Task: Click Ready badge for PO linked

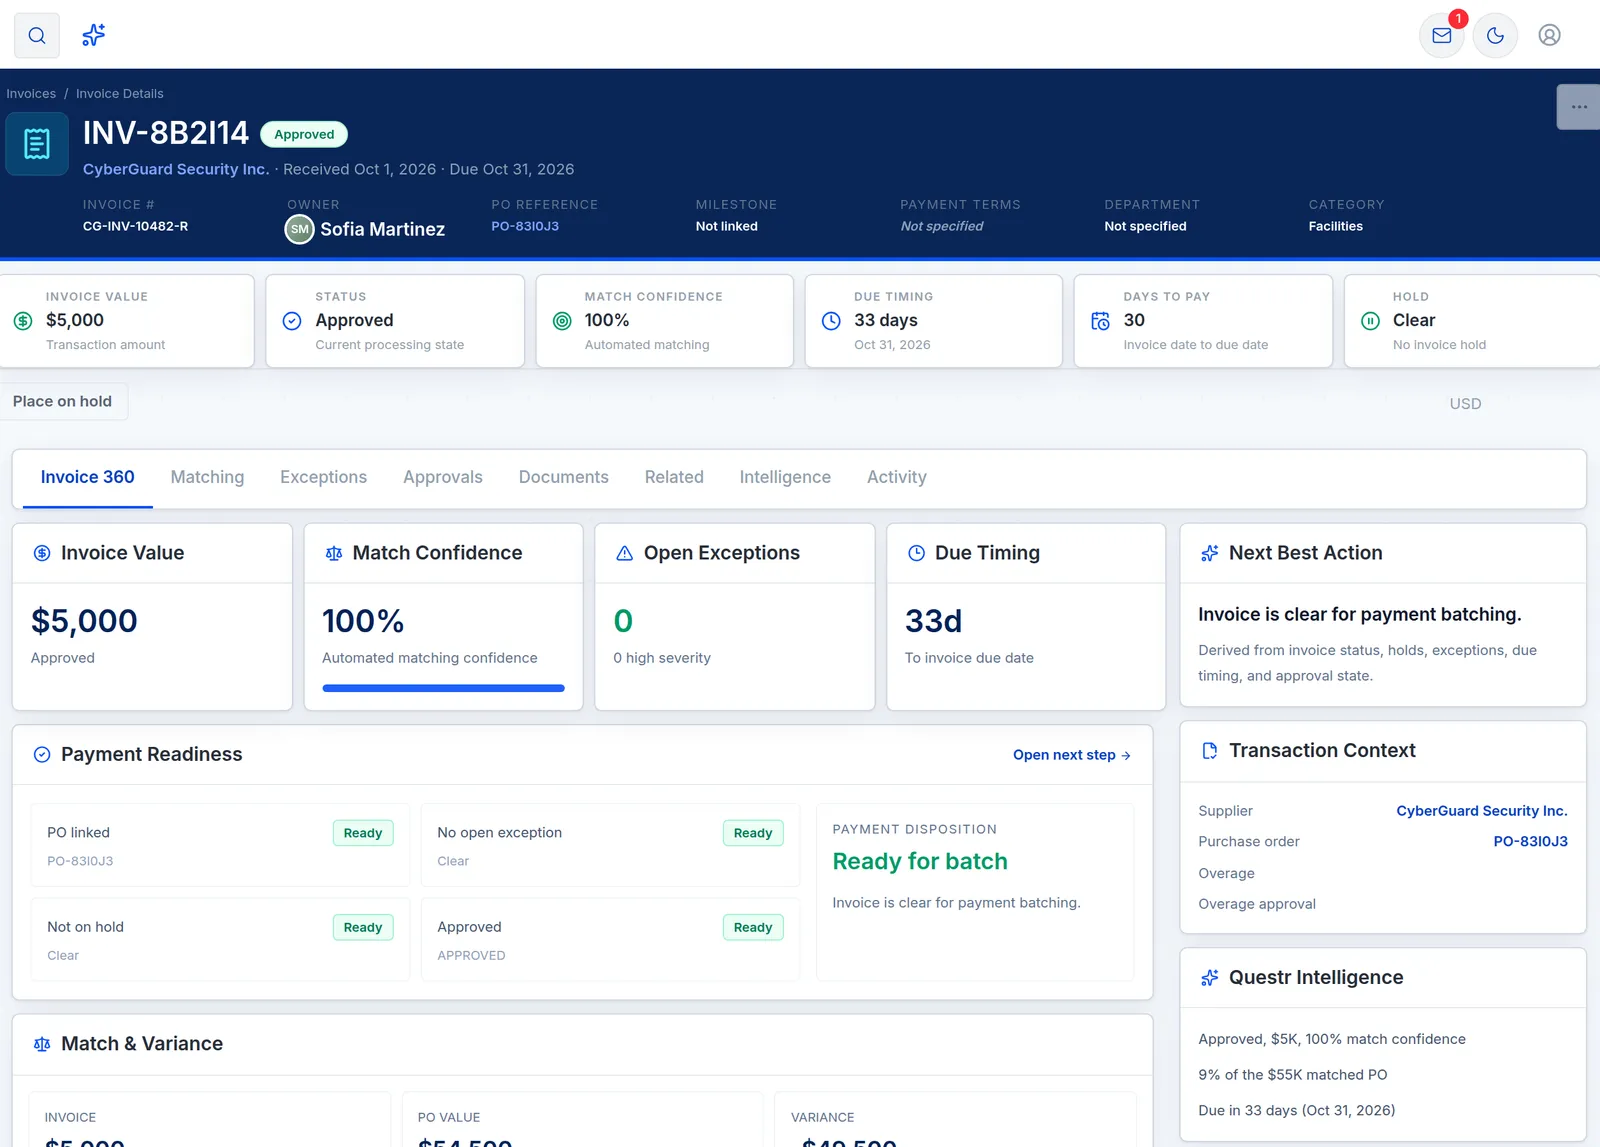Action: click(363, 833)
